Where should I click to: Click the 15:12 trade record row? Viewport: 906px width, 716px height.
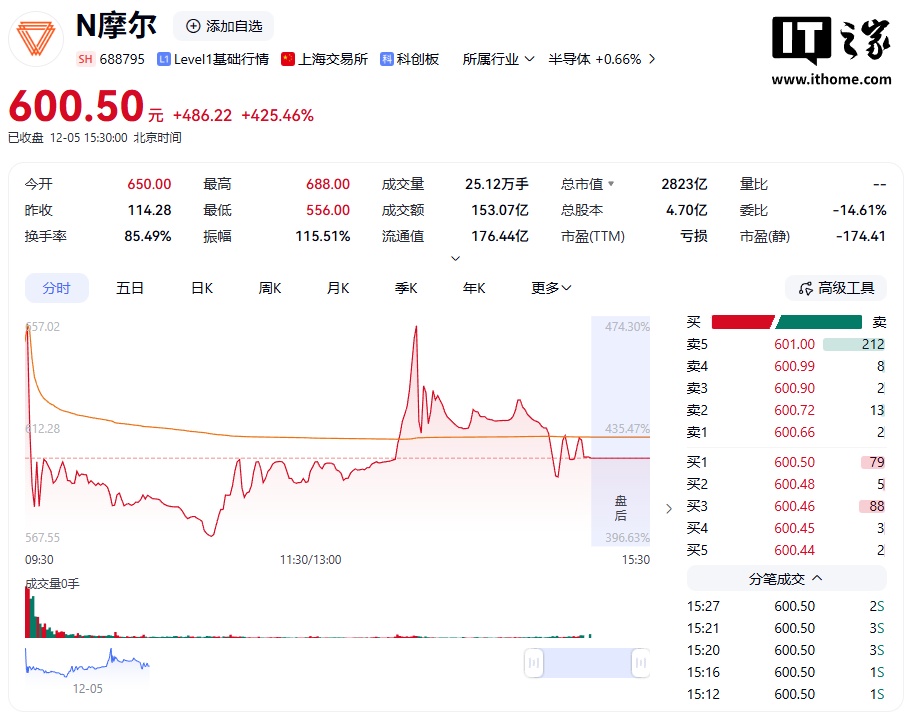[786, 694]
